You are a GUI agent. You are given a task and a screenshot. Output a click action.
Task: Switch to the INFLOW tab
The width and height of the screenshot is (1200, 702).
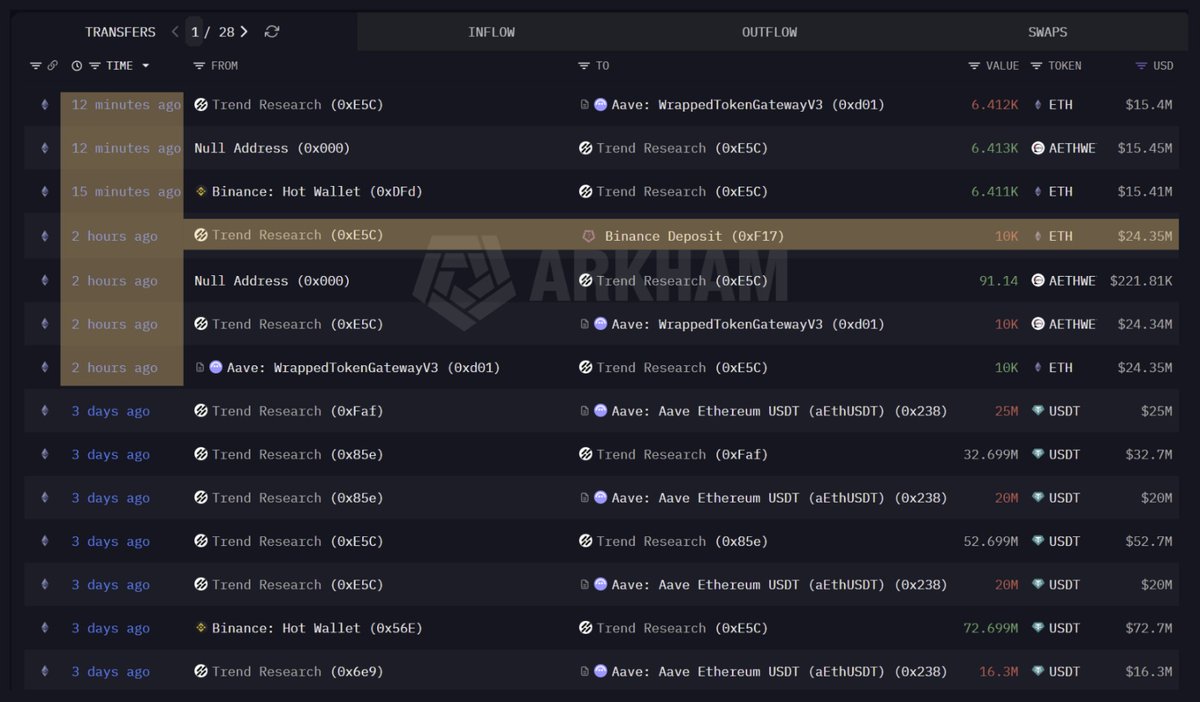pyautogui.click(x=491, y=32)
